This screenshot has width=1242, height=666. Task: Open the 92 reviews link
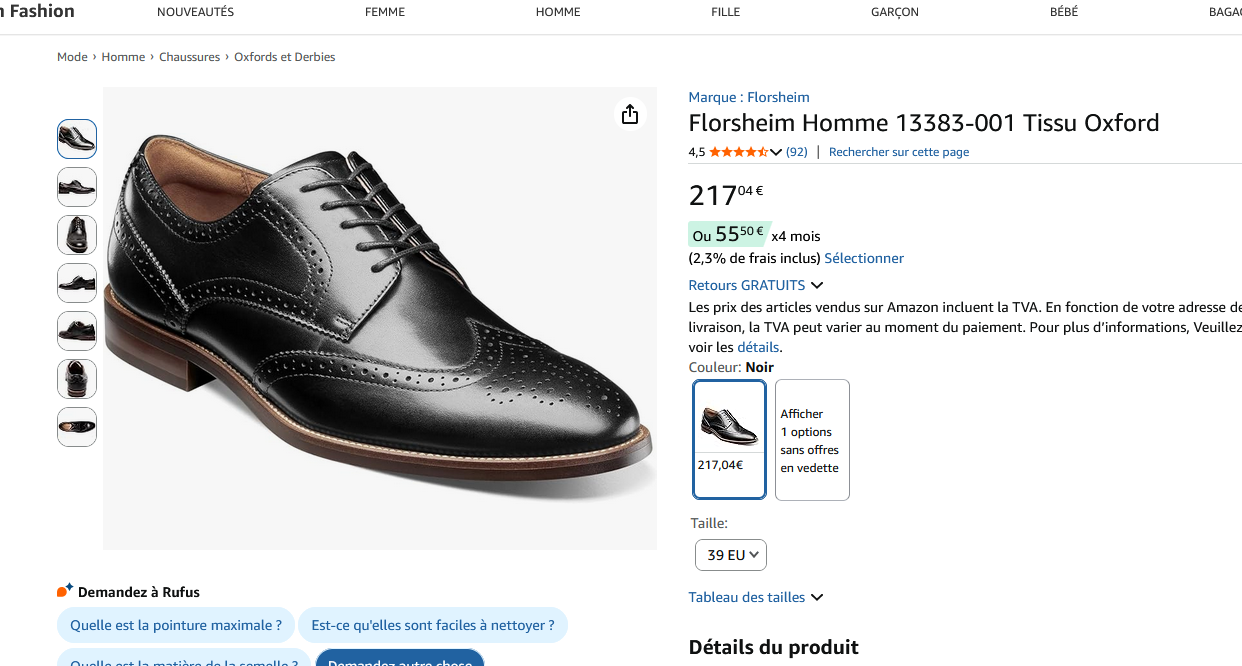point(797,152)
